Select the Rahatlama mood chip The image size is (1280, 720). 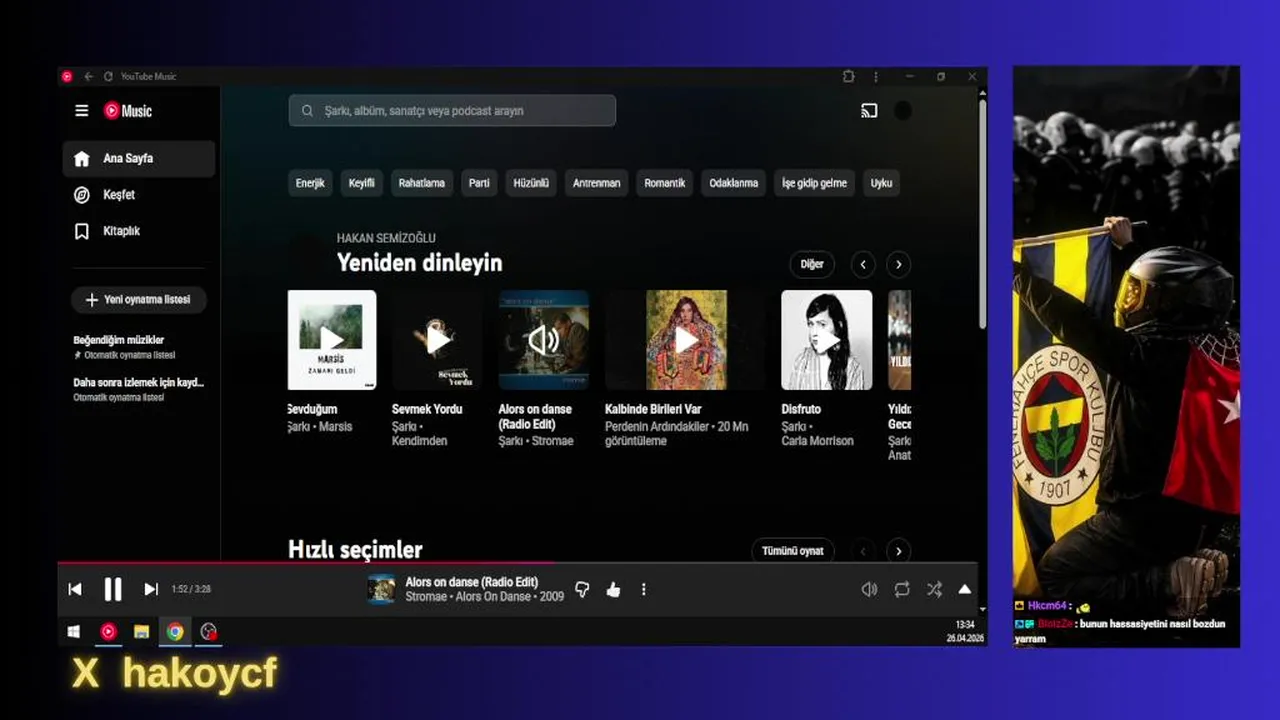point(422,183)
